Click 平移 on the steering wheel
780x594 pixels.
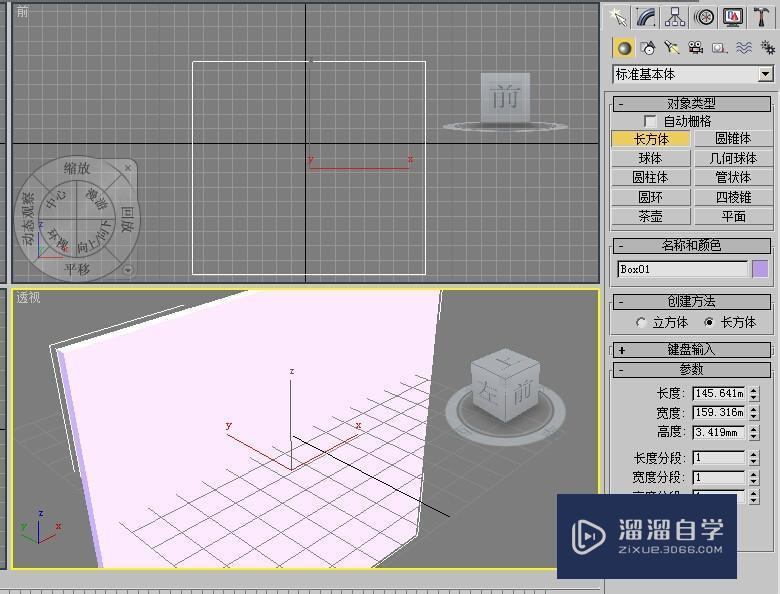[77, 269]
